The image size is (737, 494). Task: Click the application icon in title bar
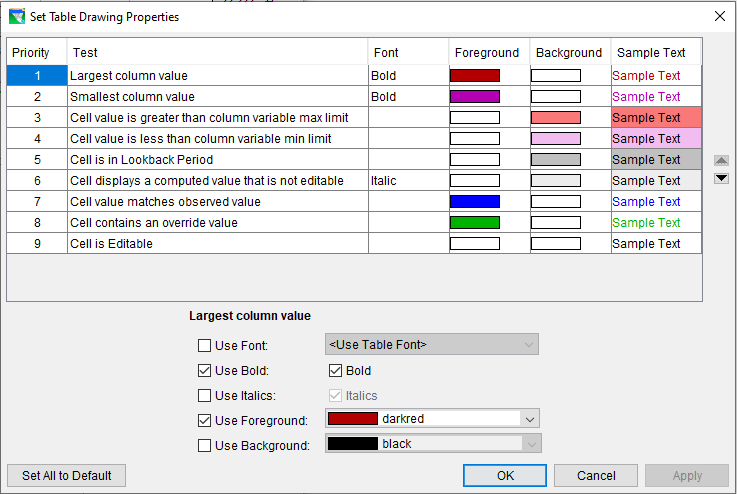pyautogui.click(x=17, y=16)
